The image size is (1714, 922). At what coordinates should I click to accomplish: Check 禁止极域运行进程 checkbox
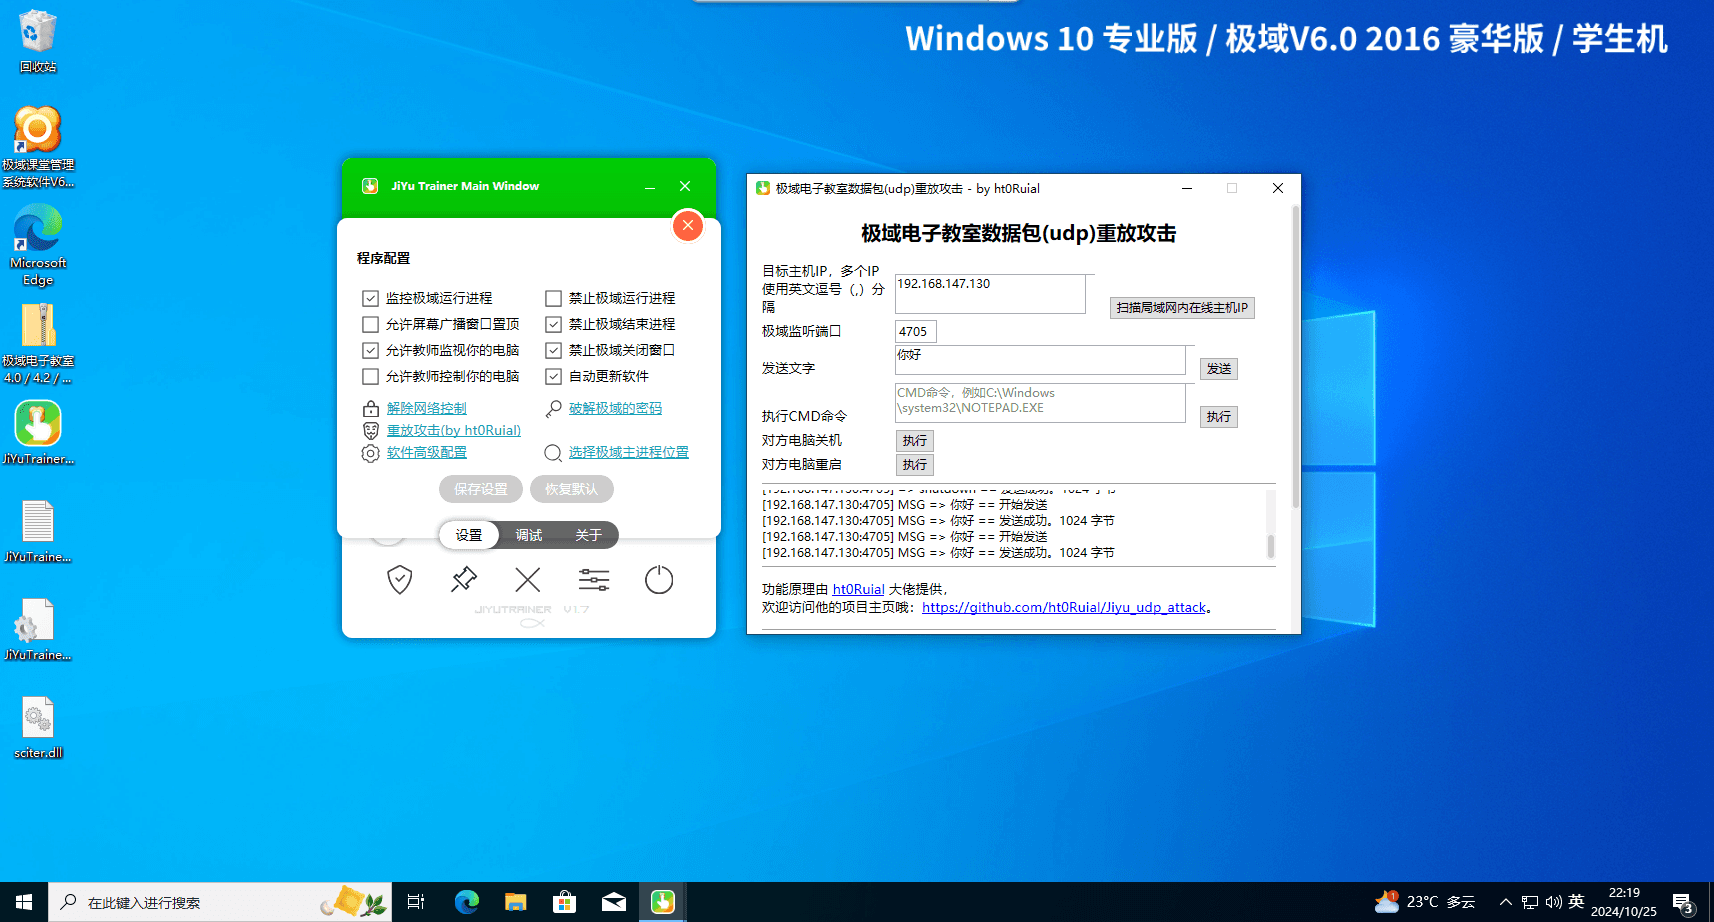coord(553,298)
